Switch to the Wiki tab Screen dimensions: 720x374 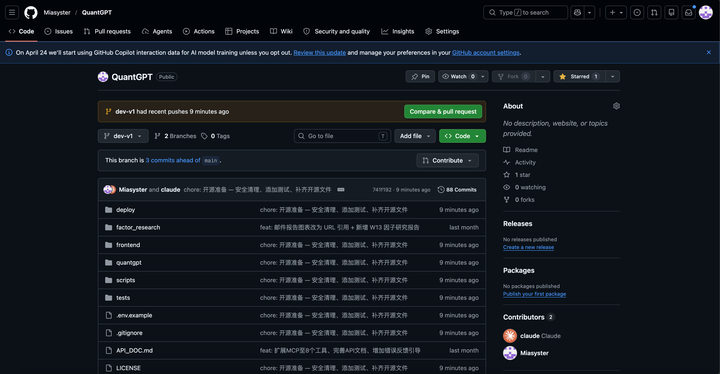tap(281, 31)
